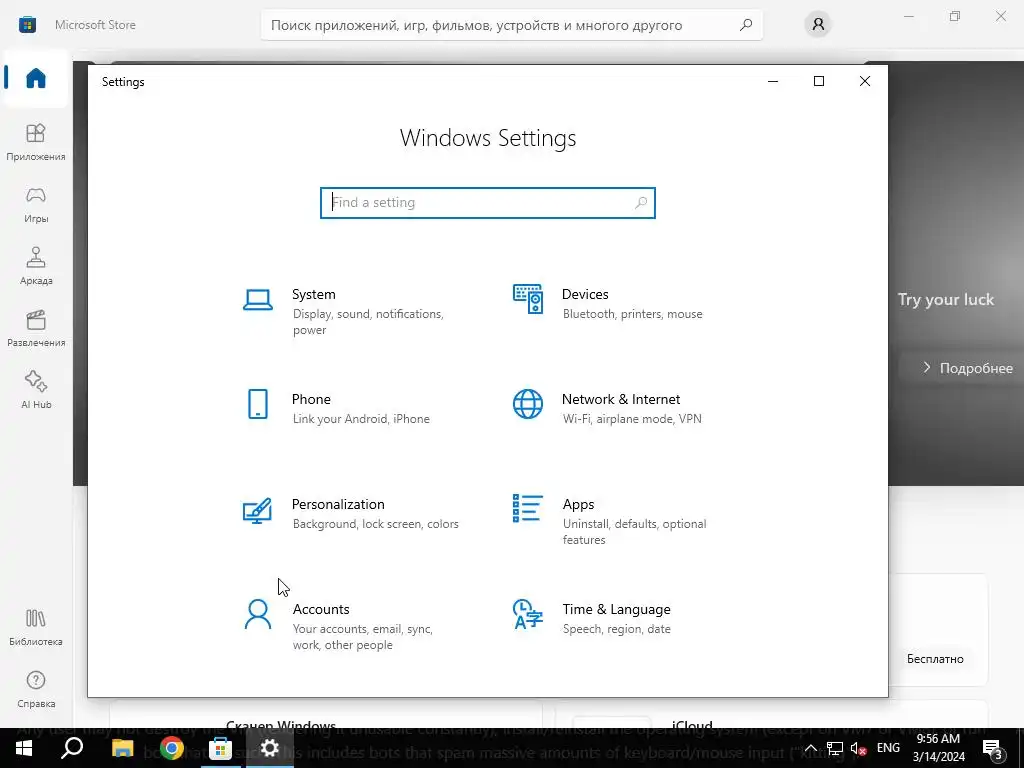Viewport: 1024px width, 768px height.
Task: Click the Apps heading text
Action: pos(579,504)
